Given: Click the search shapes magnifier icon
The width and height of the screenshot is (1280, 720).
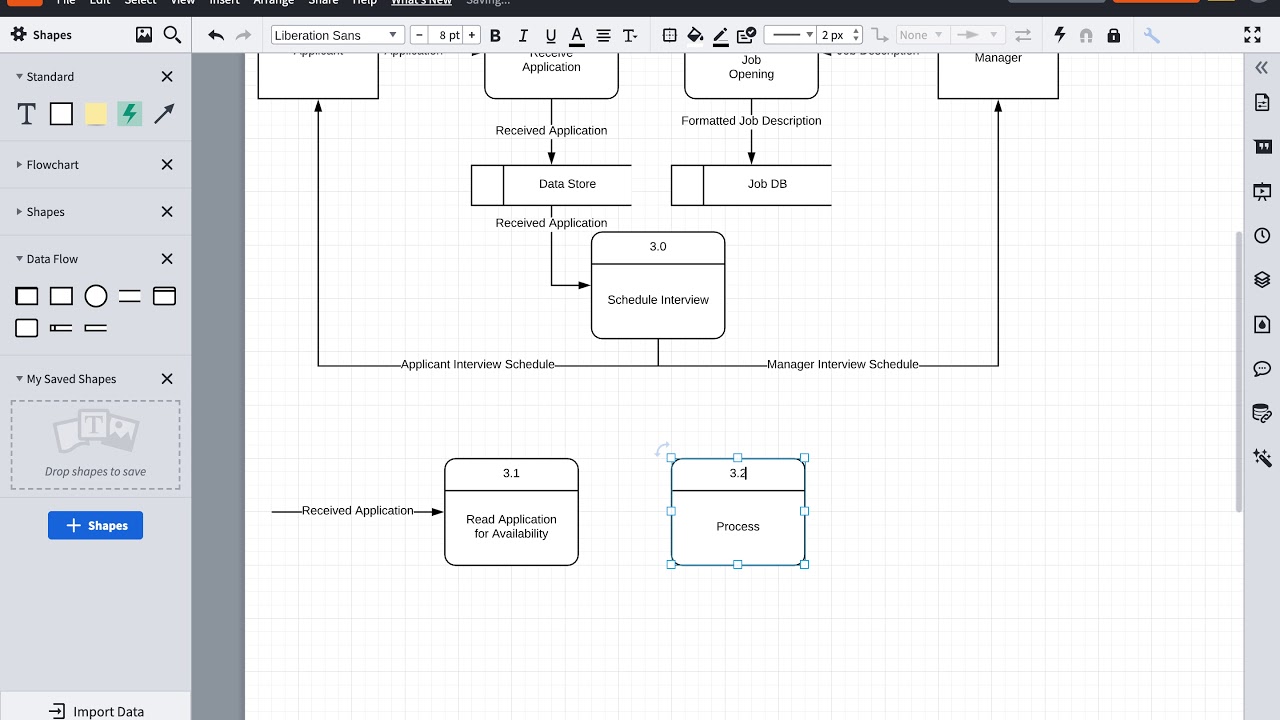Looking at the screenshot, I should [x=172, y=35].
